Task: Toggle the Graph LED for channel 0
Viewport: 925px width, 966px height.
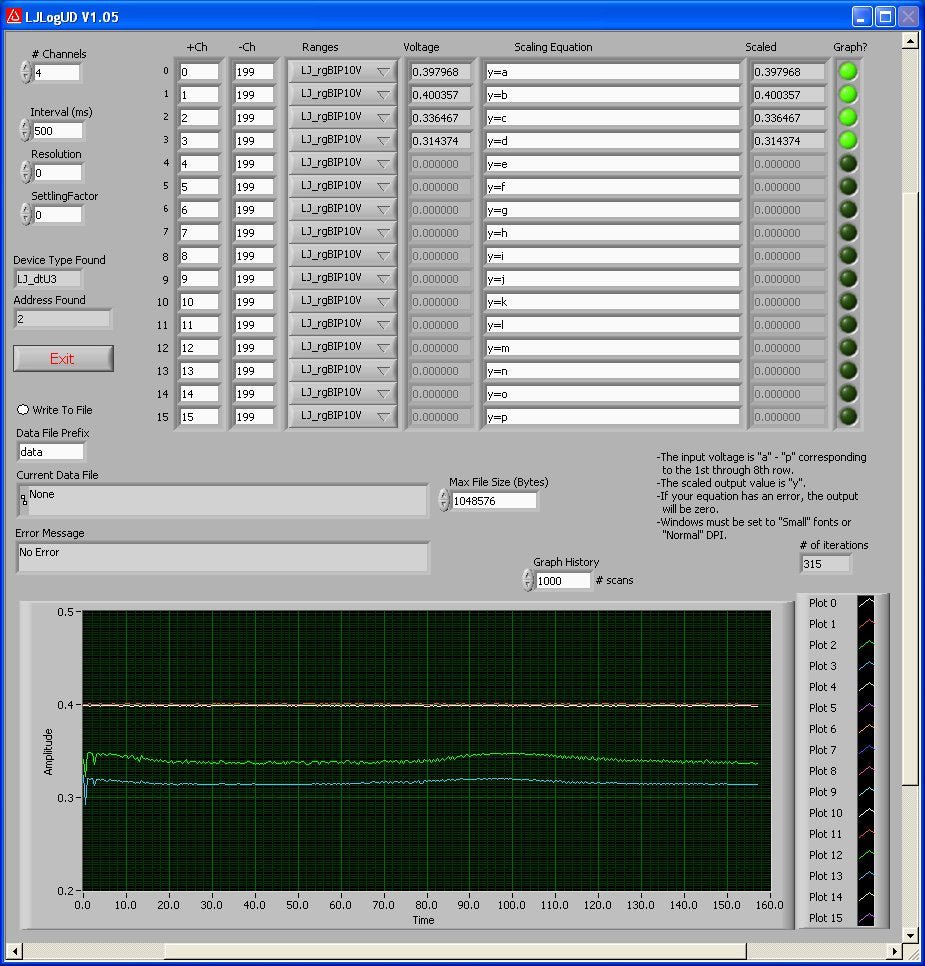Action: click(848, 71)
